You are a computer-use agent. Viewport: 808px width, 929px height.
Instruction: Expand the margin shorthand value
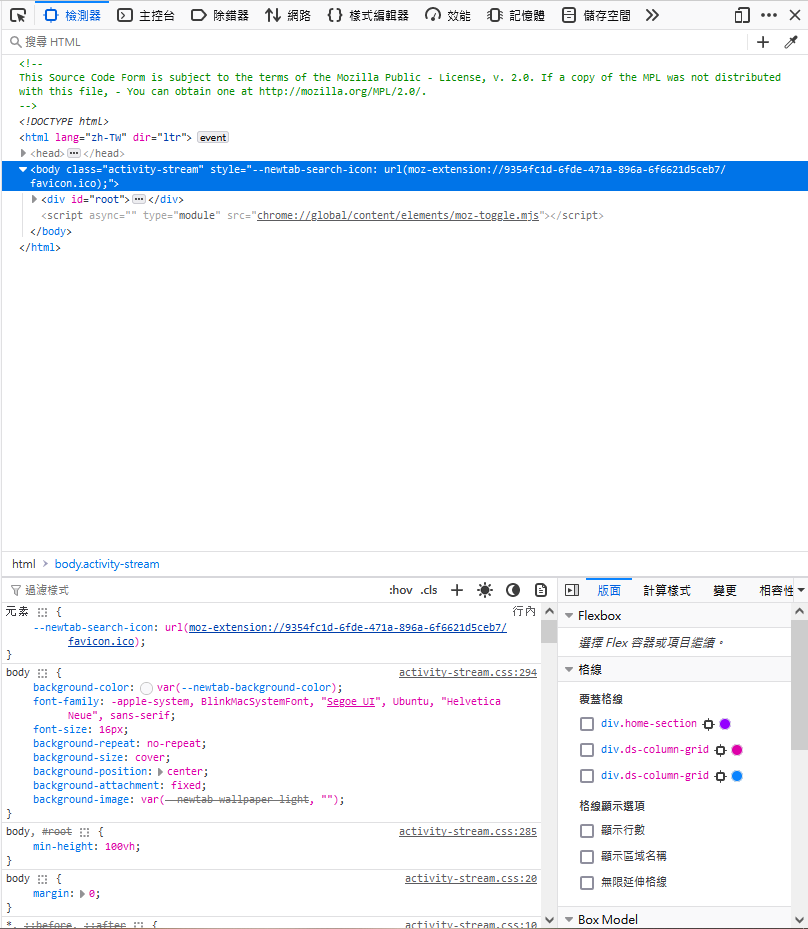point(82,894)
